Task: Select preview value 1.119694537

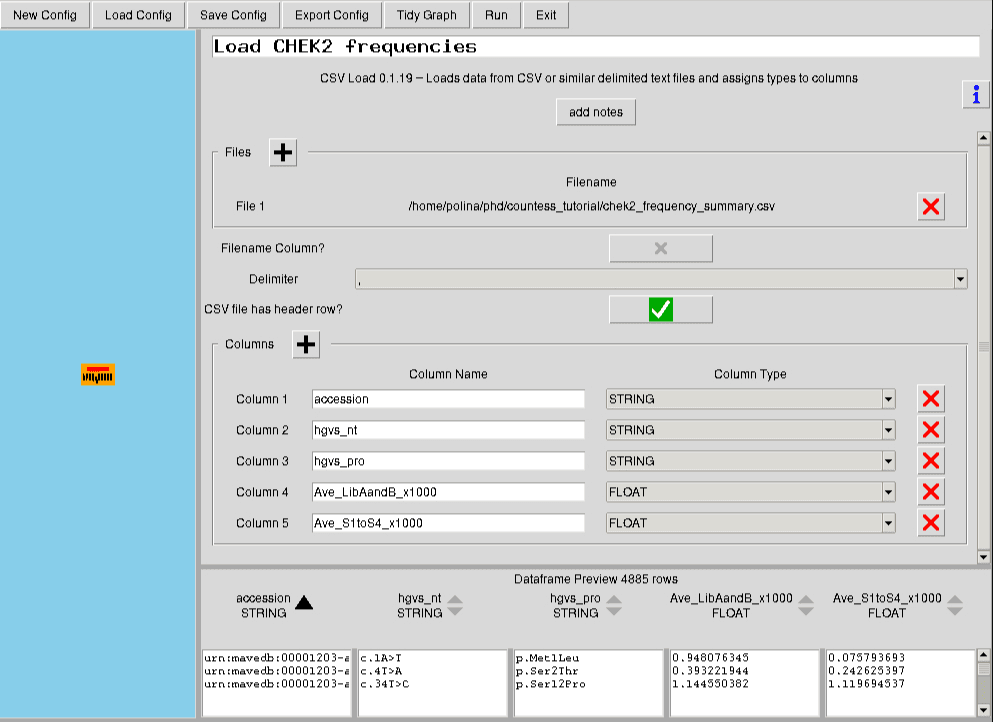Action: click(x=866, y=684)
